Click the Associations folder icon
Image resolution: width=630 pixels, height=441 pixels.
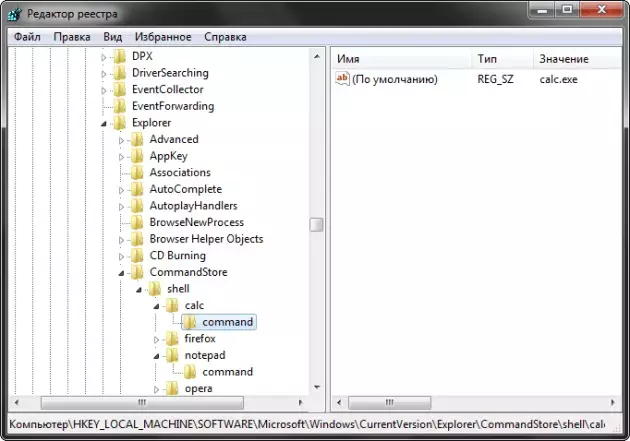coord(137,173)
